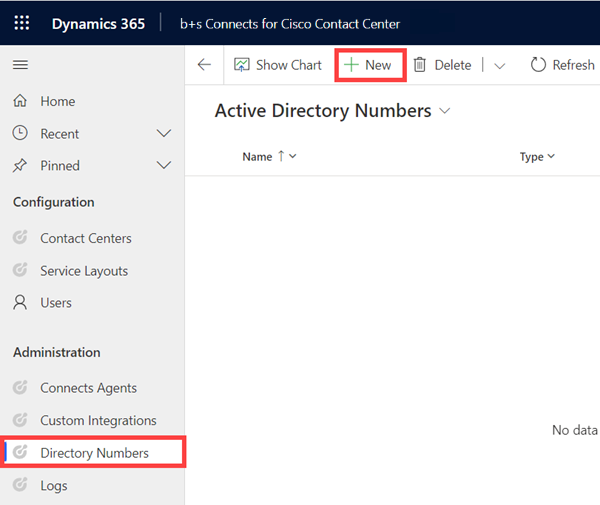600x505 pixels.
Task: Click the Users person icon
Action: pos(20,302)
